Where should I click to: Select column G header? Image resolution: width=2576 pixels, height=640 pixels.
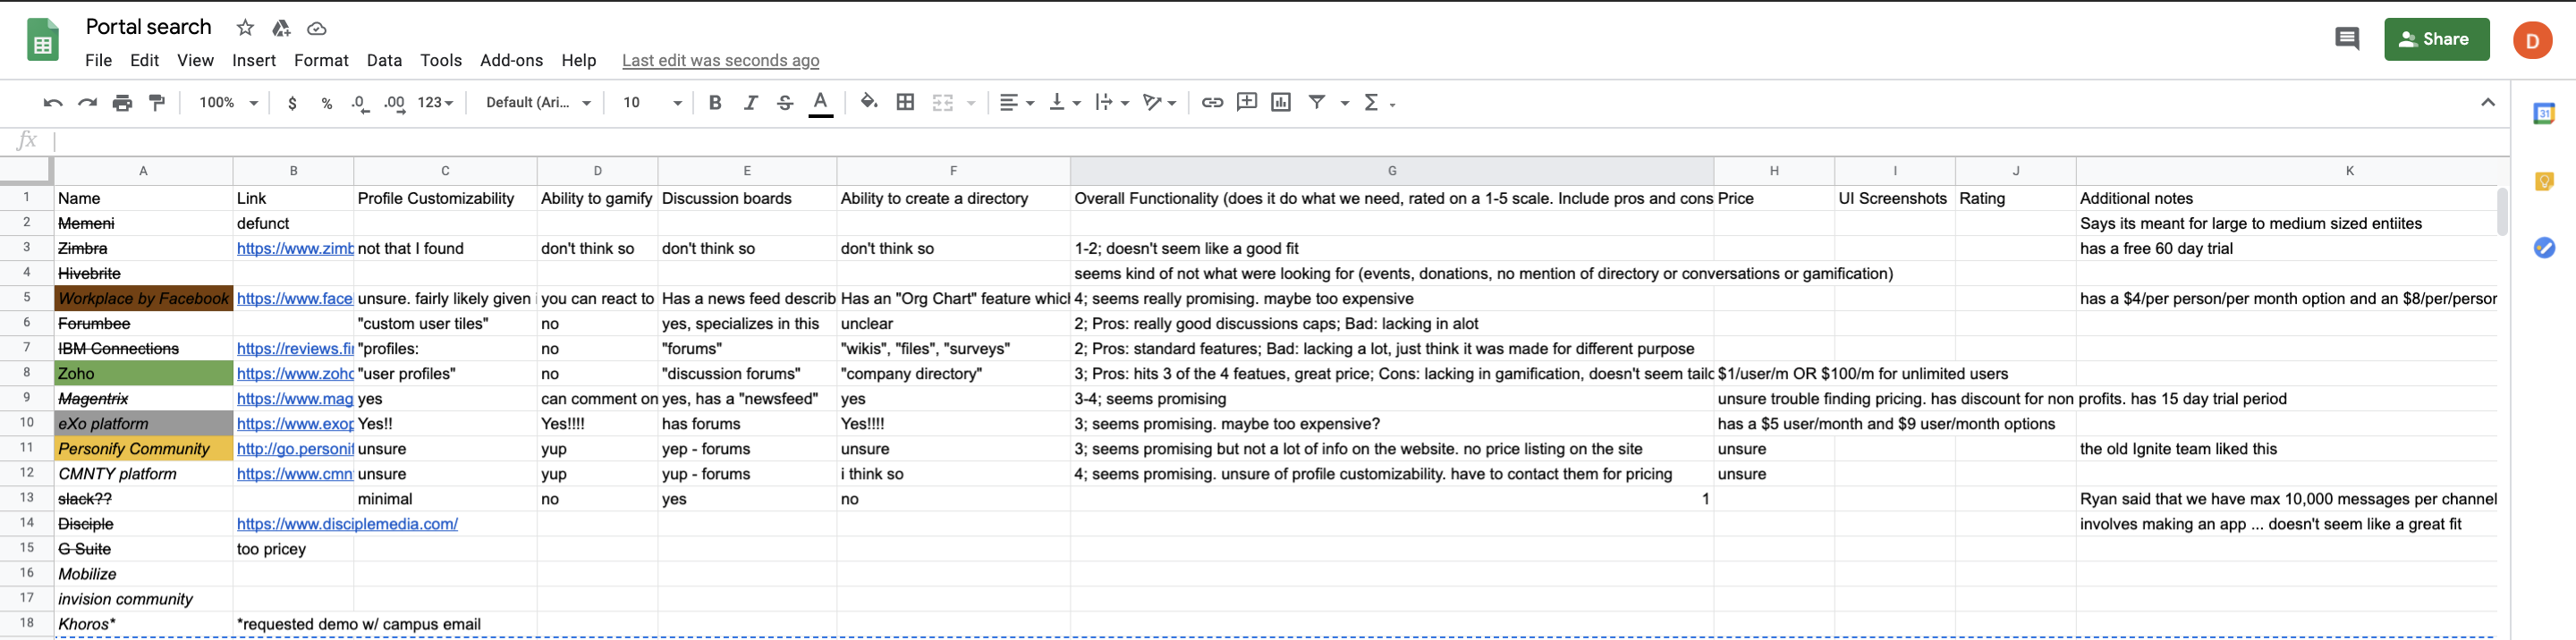point(1392,171)
